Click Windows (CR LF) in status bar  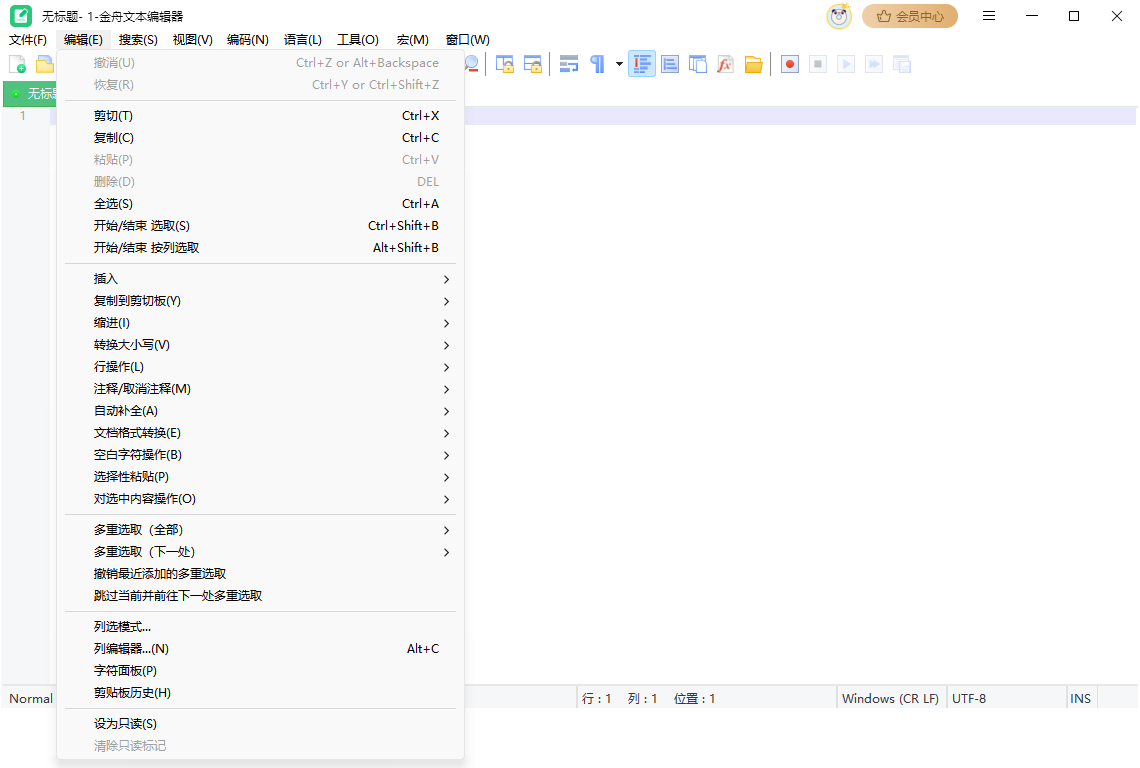click(x=891, y=698)
